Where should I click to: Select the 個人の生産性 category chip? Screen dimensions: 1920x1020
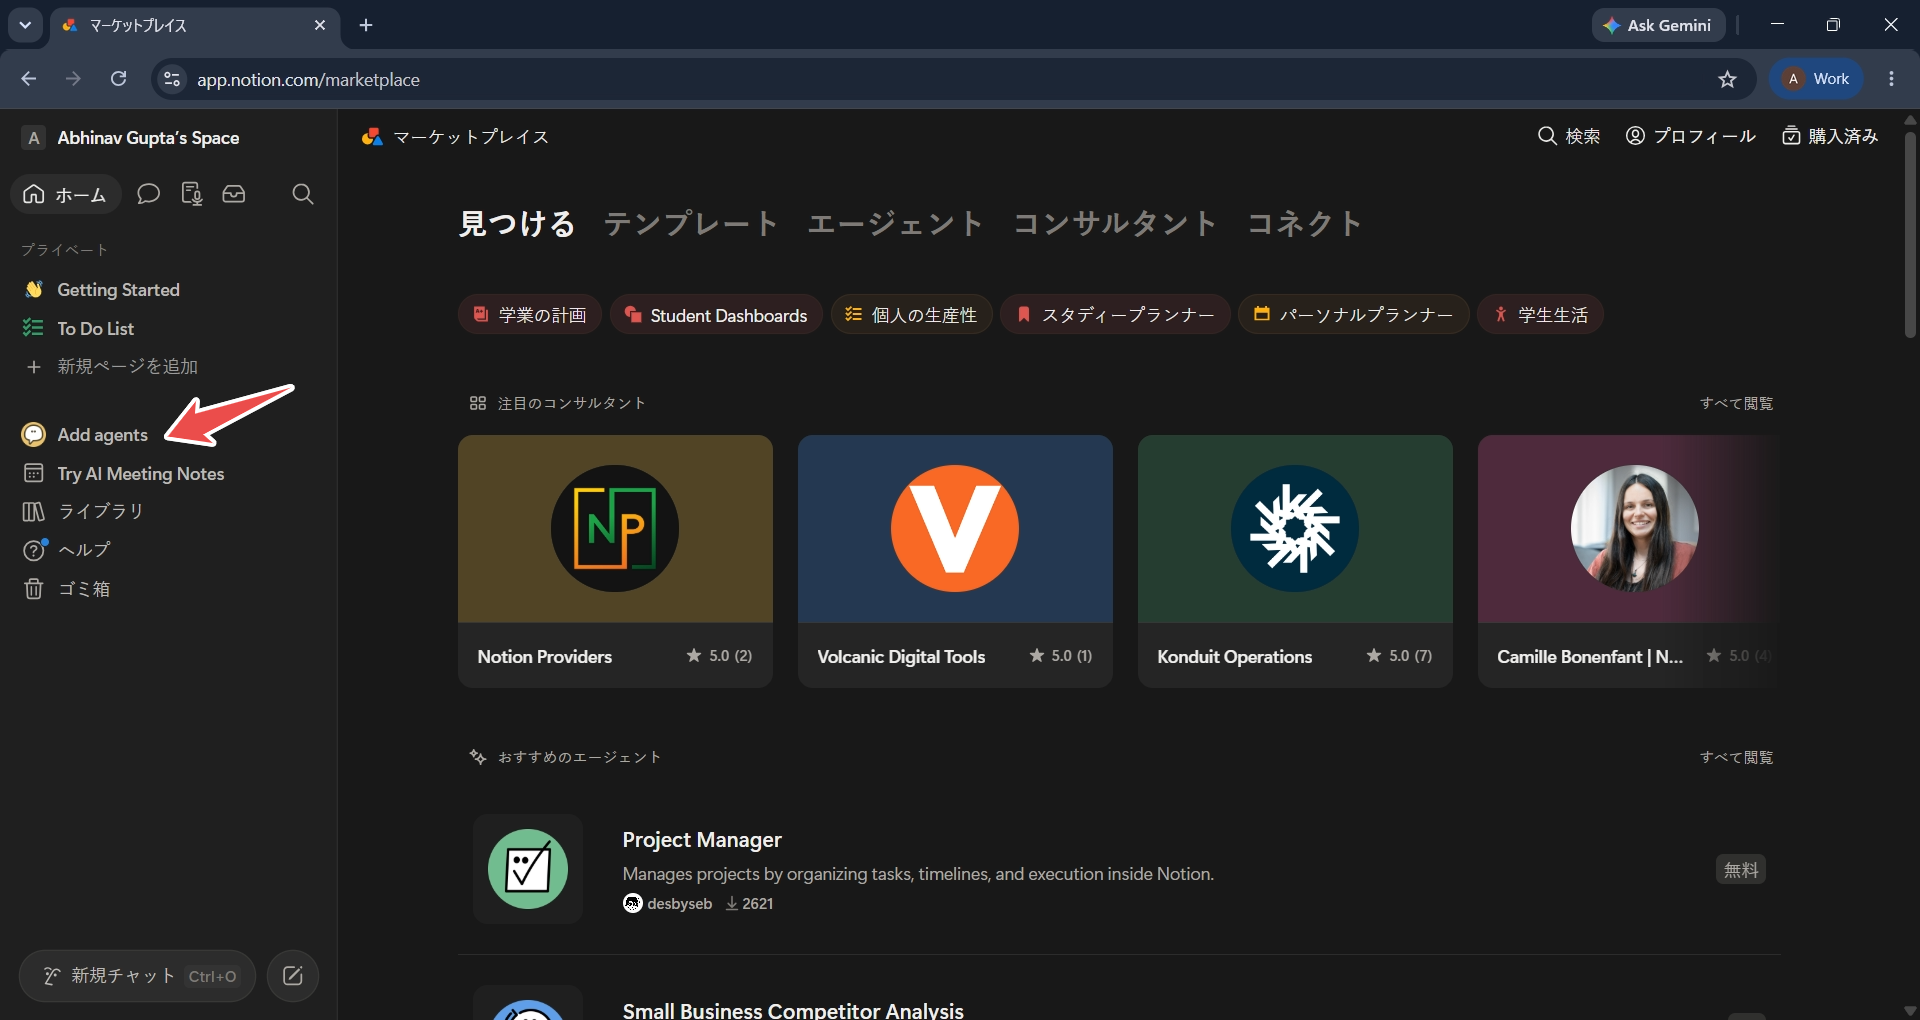tap(911, 315)
